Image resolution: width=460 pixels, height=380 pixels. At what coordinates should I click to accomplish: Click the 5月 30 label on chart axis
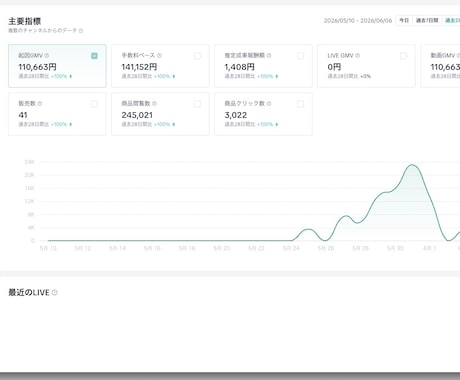395,248
